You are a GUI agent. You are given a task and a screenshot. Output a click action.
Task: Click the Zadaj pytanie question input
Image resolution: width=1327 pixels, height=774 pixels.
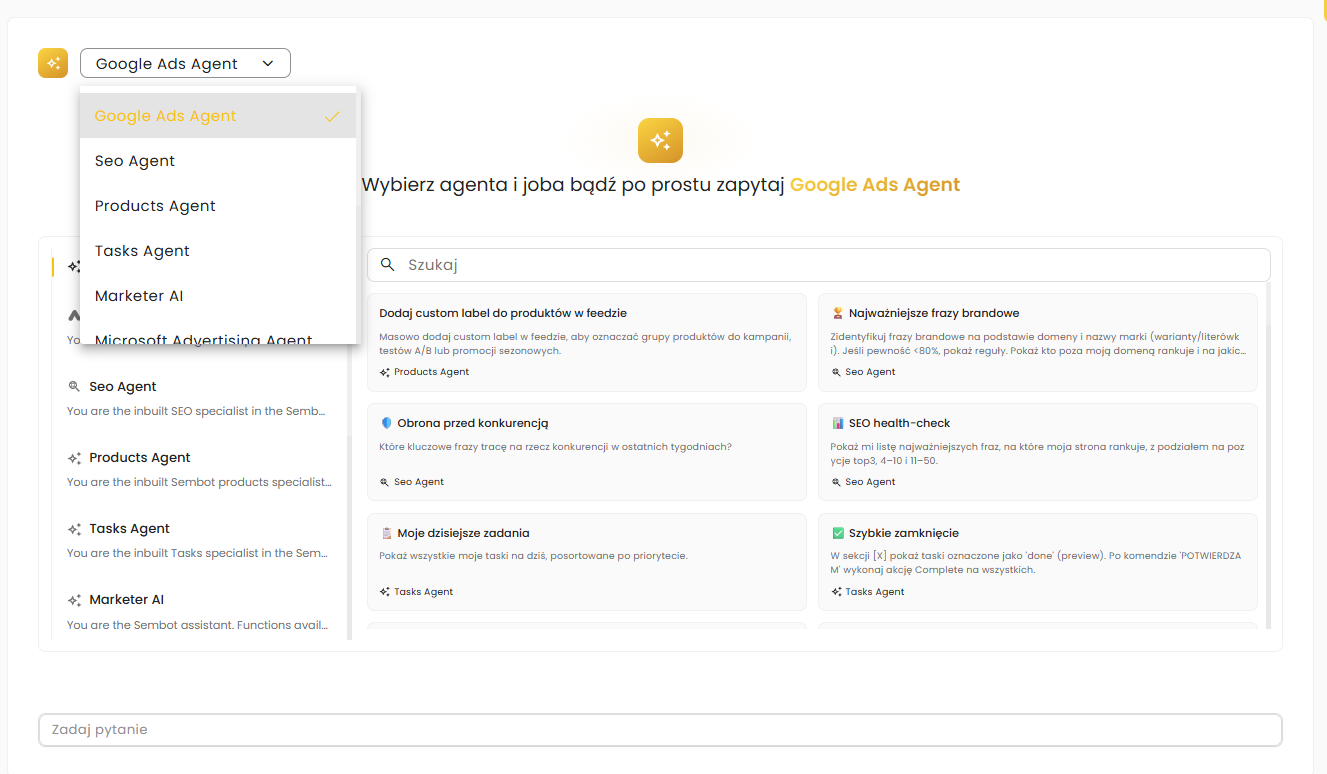point(660,730)
